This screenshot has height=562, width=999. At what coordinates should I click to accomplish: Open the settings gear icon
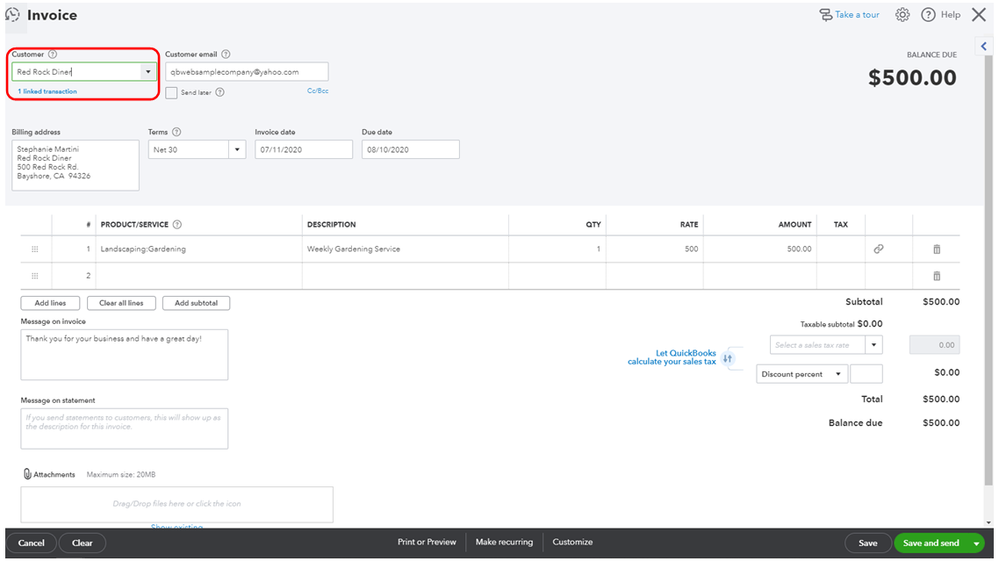click(x=902, y=15)
